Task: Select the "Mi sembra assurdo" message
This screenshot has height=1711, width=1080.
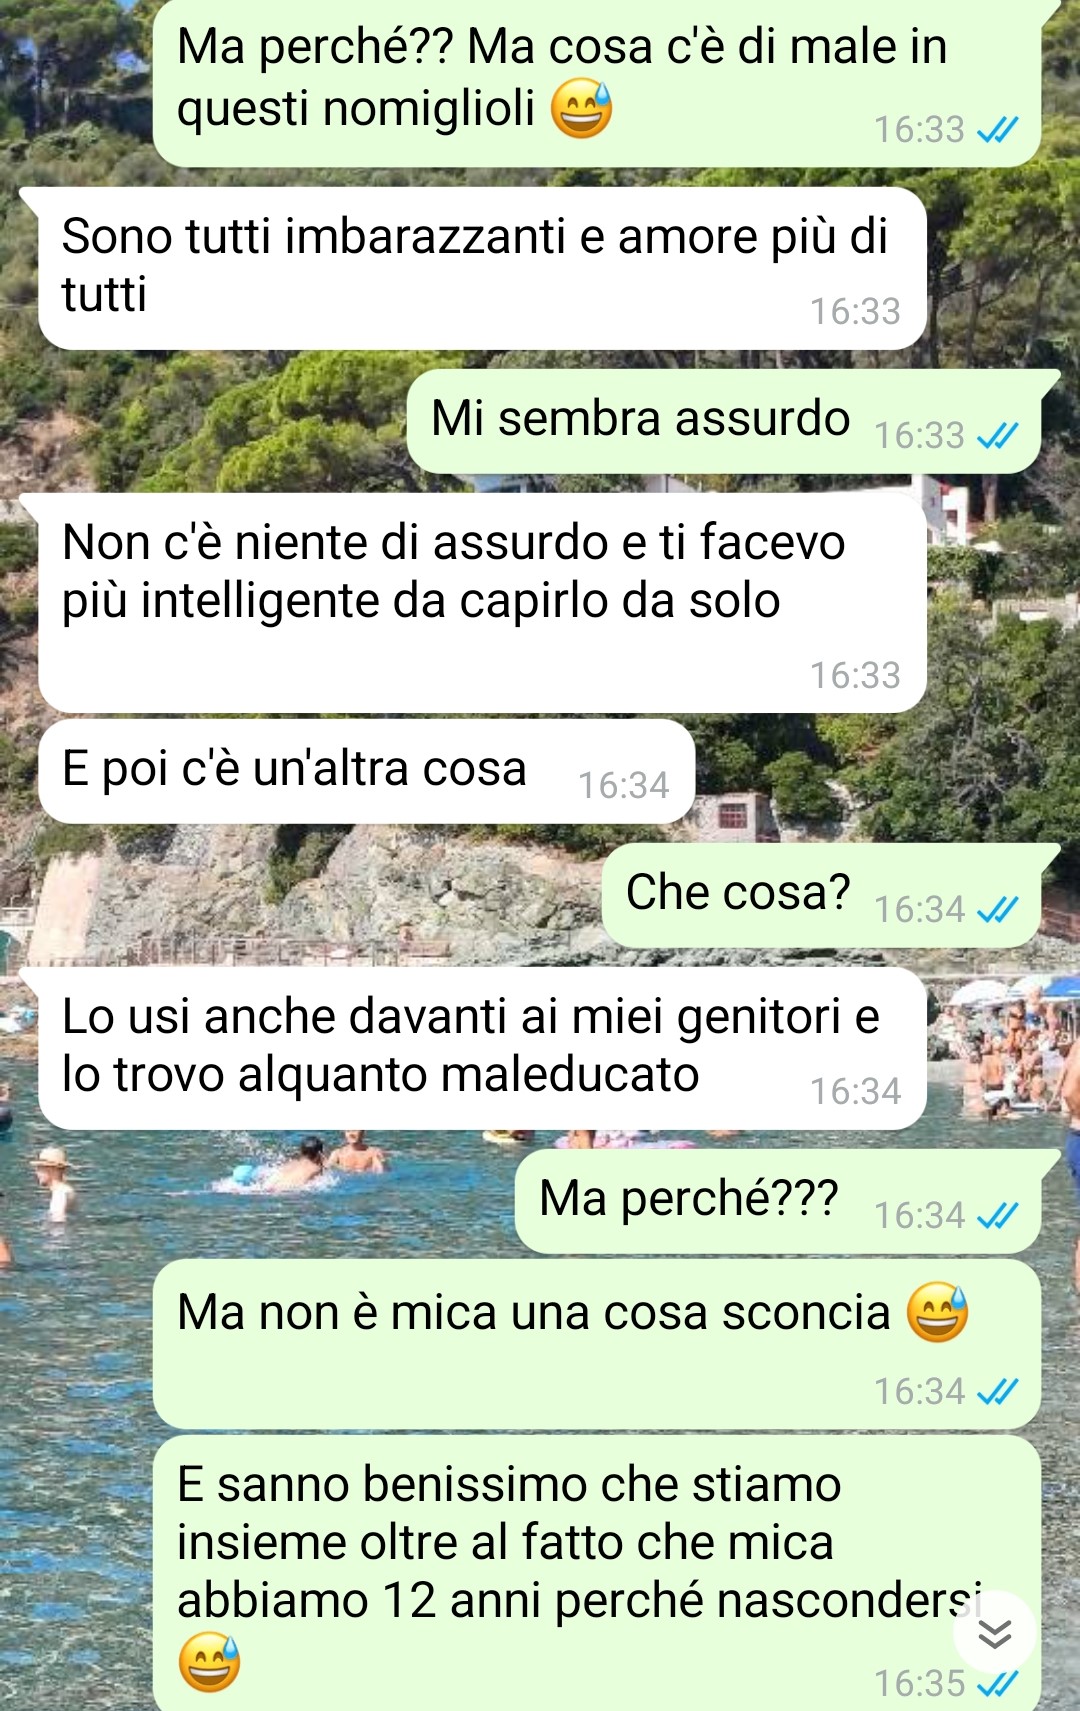Action: (x=724, y=421)
